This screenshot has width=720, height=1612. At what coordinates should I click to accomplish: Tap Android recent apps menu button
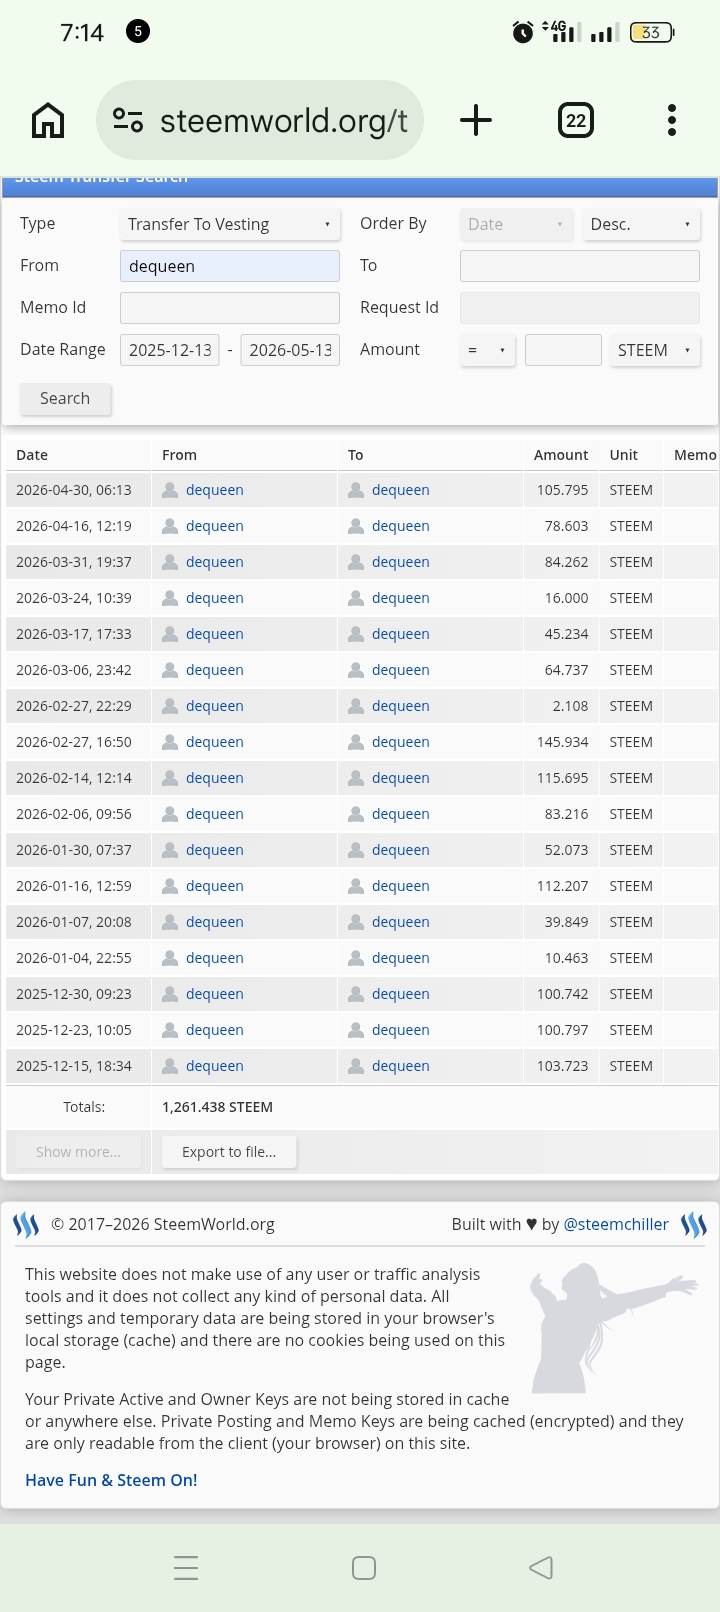(186, 1567)
